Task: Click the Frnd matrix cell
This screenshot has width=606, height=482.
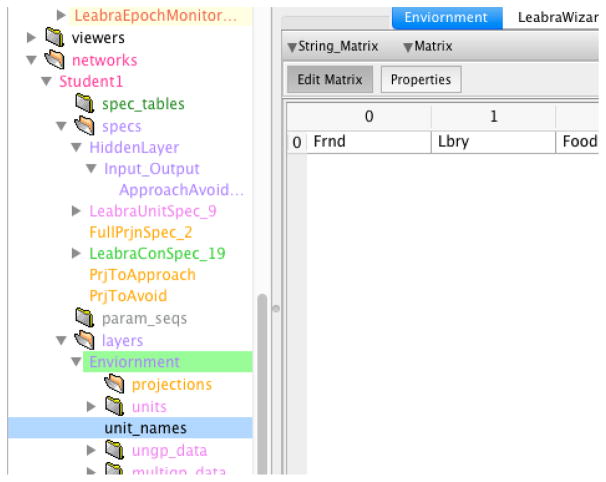Action: [x=368, y=143]
